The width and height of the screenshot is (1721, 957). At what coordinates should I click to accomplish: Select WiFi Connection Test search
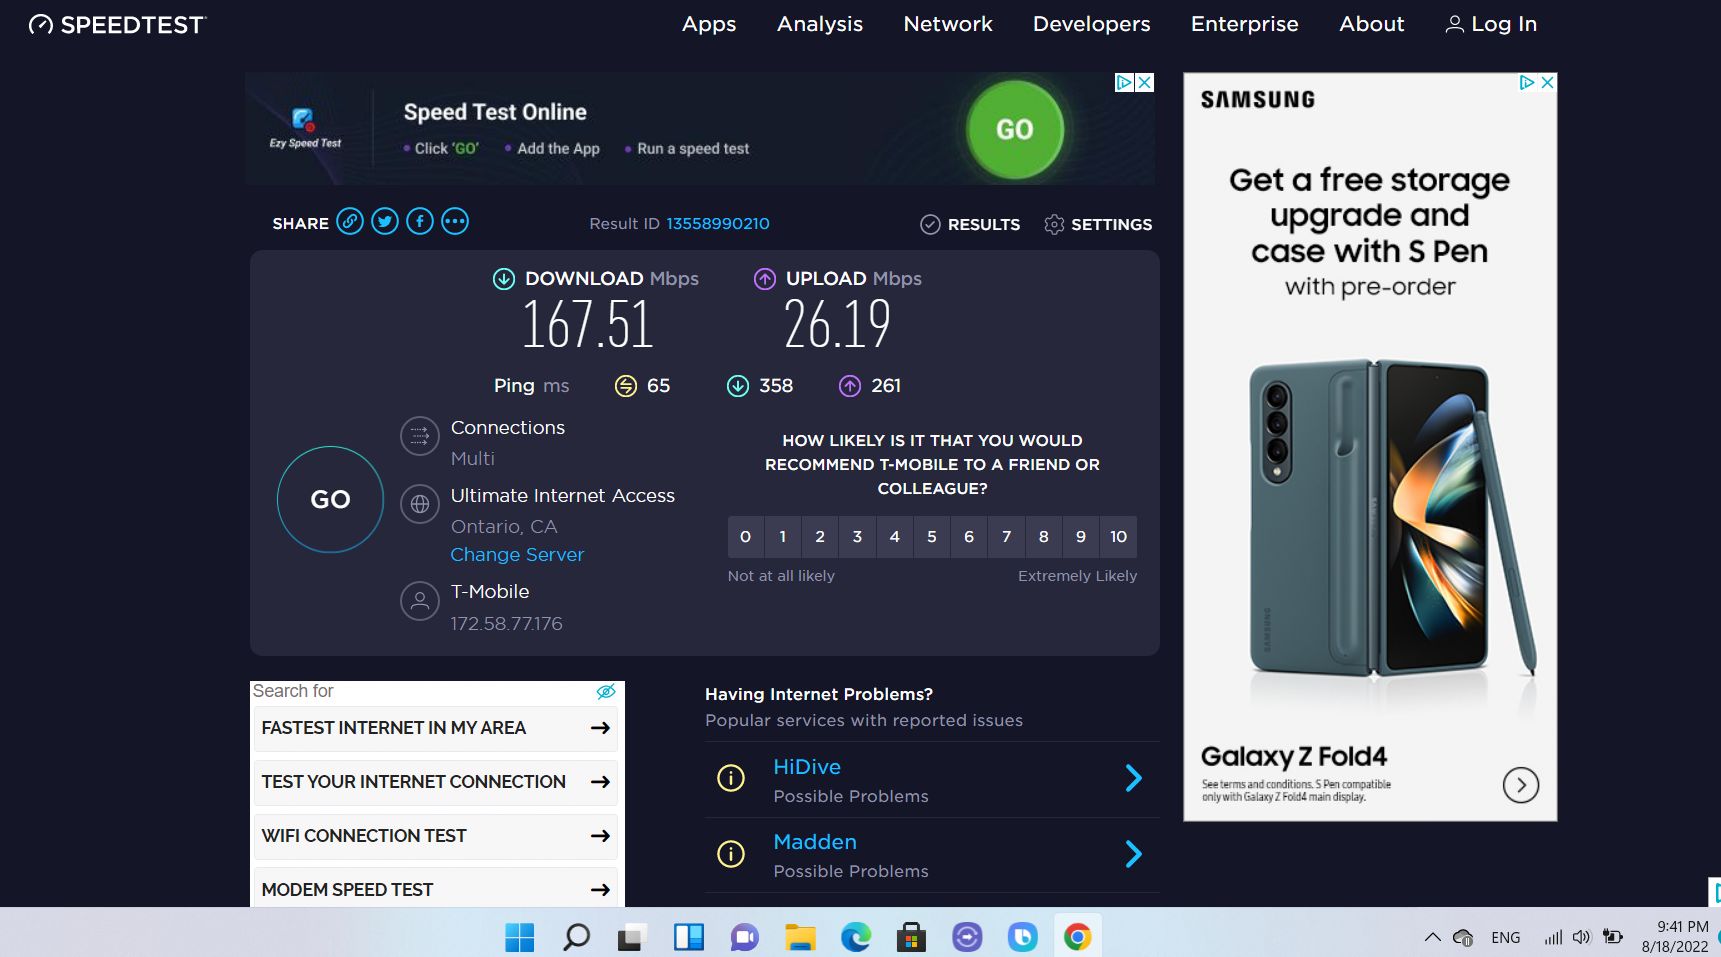436,836
